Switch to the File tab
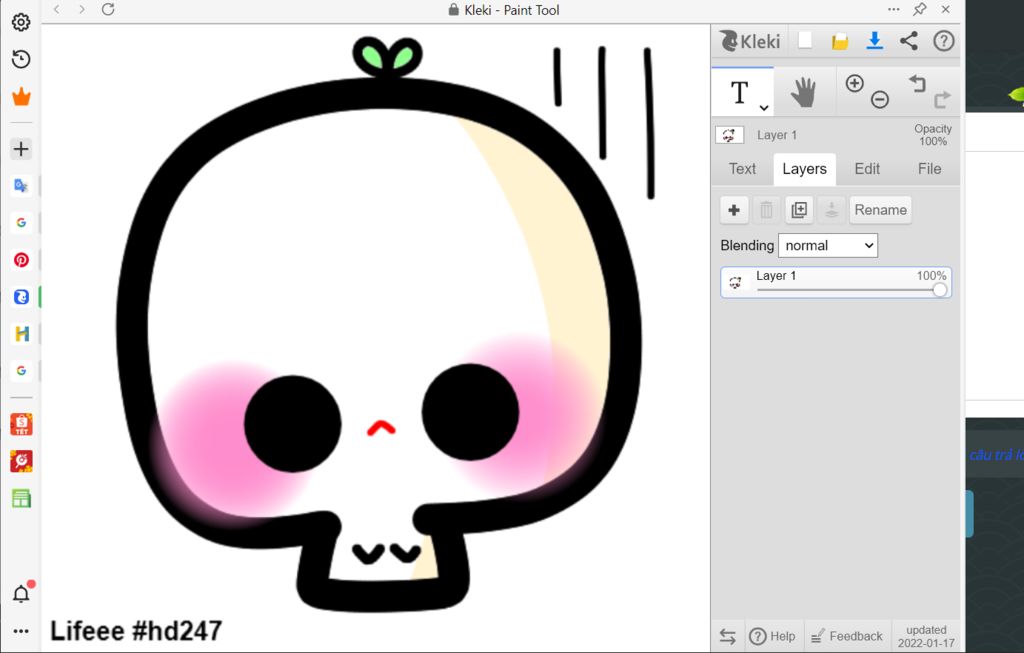This screenshot has height=653, width=1024. [x=929, y=169]
